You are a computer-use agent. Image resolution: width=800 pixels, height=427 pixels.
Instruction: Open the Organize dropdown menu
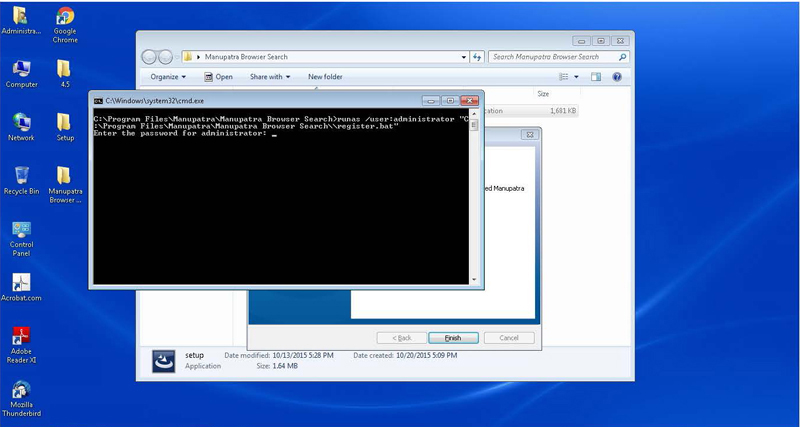pos(168,77)
